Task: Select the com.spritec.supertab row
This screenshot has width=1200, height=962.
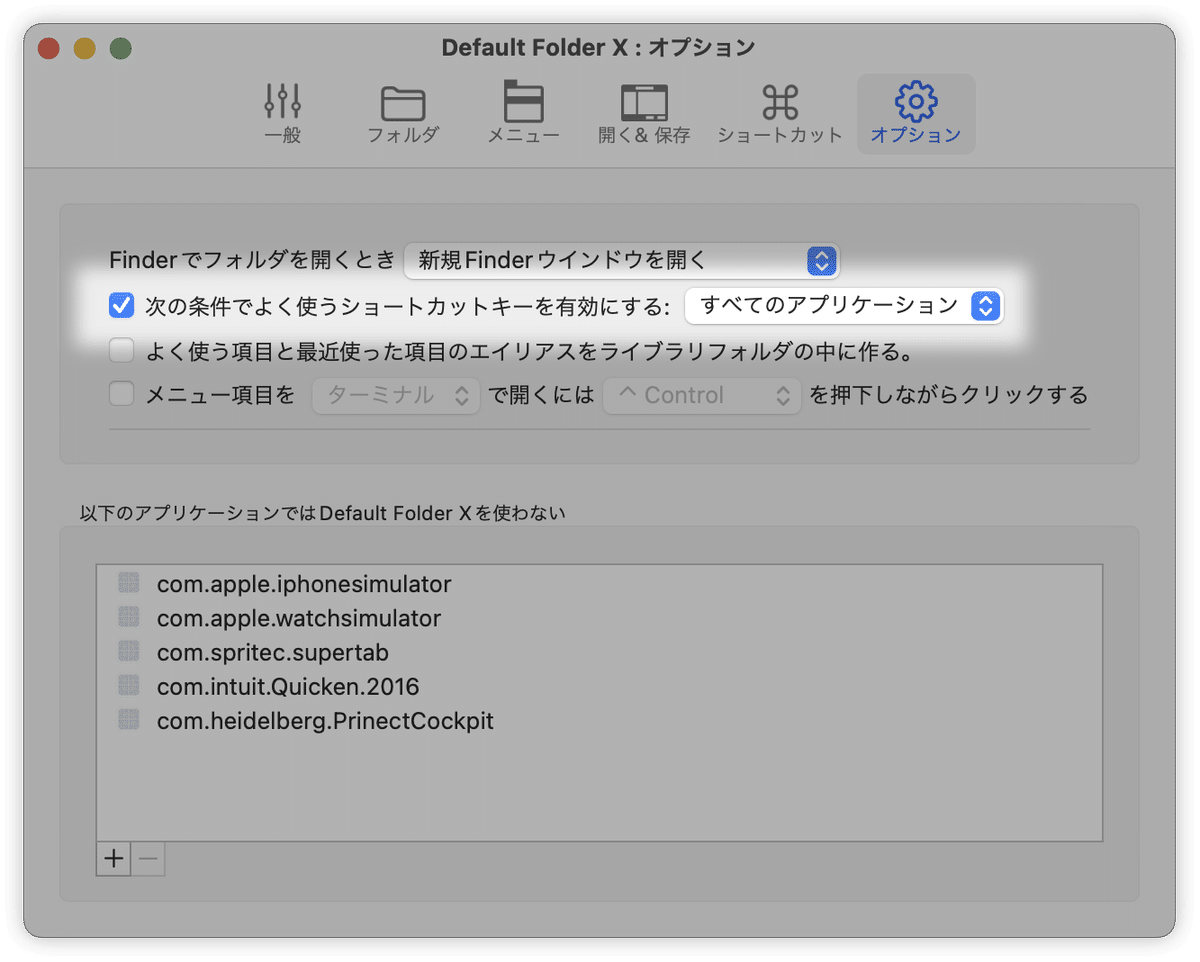Action: [599, 652]
